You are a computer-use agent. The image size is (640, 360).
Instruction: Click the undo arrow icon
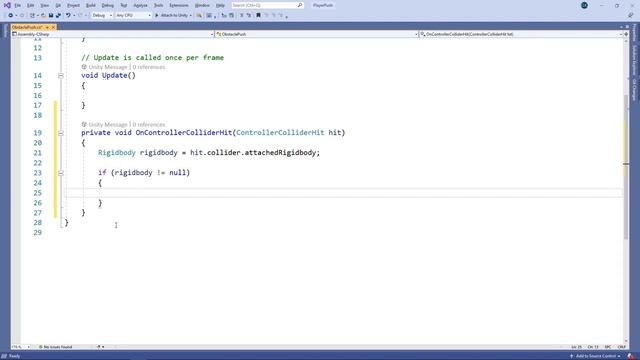(x=68, y=16)
